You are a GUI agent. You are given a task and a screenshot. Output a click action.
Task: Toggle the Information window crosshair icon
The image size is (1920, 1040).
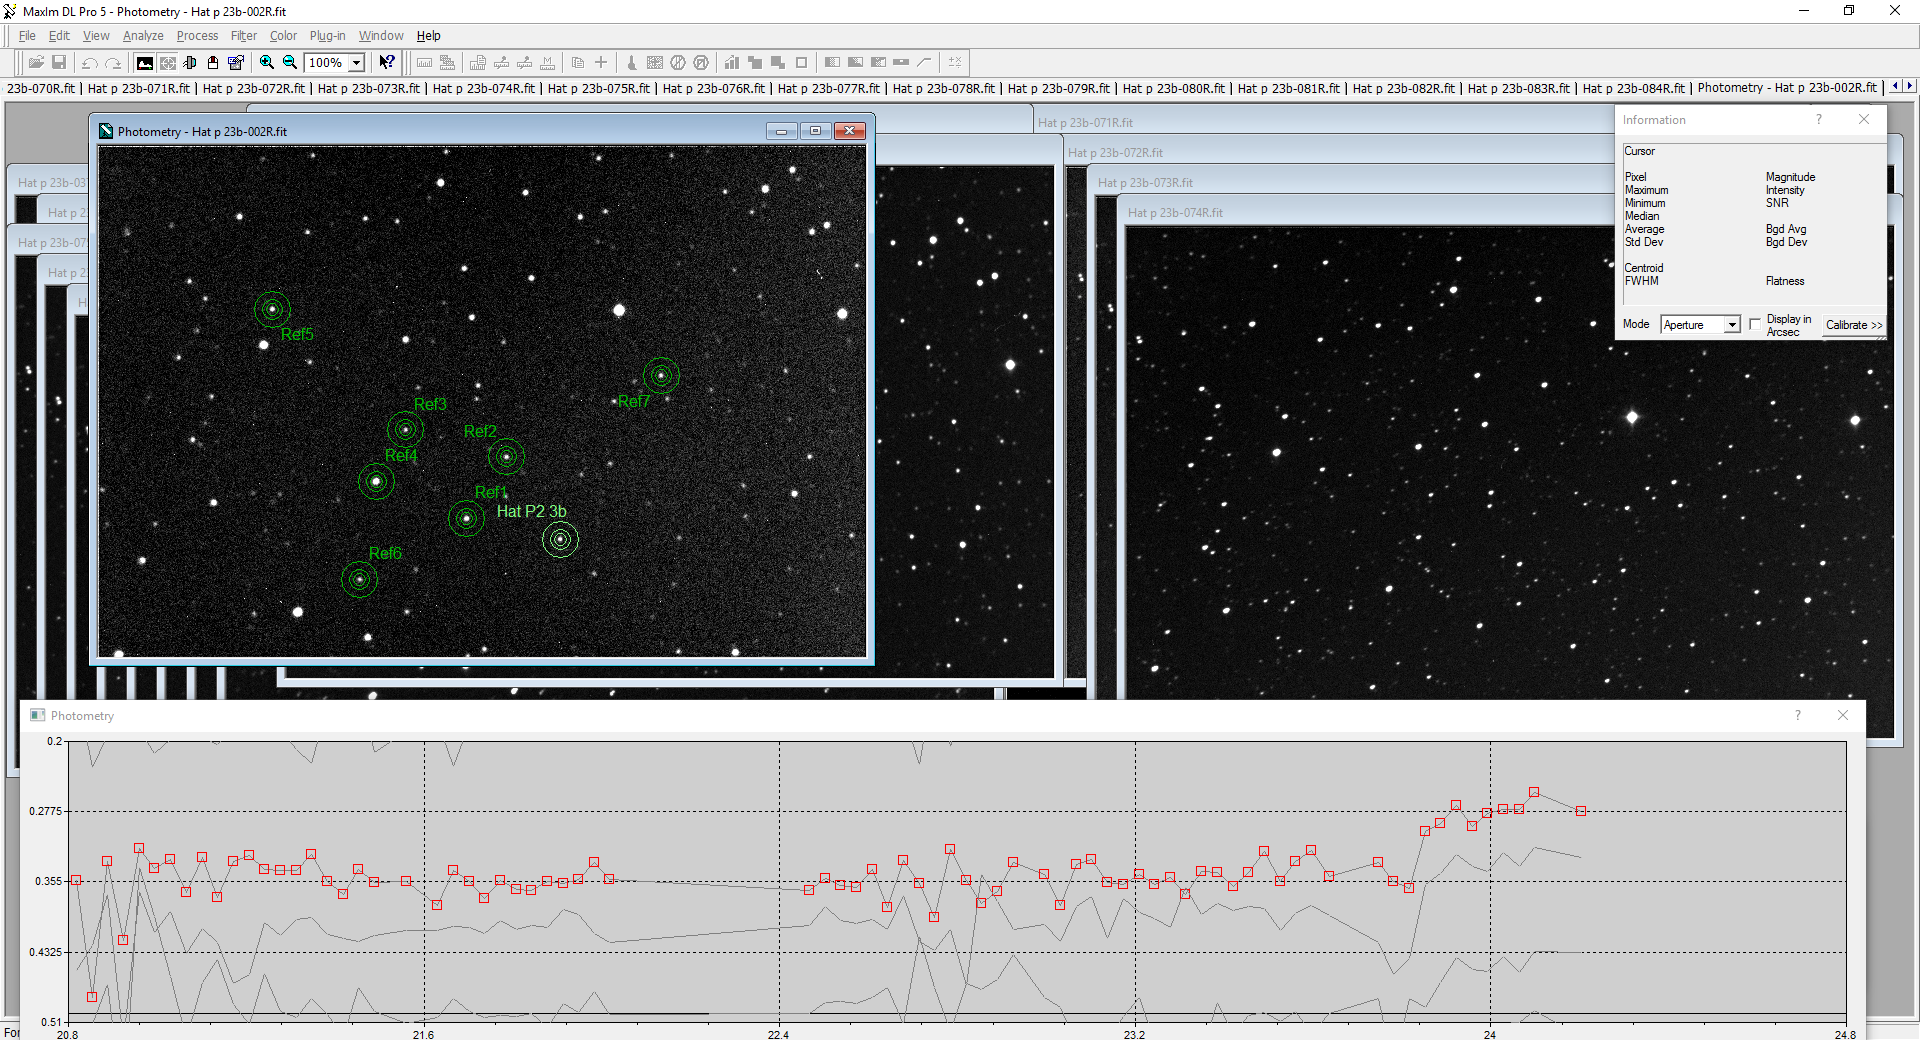[168, 62]
